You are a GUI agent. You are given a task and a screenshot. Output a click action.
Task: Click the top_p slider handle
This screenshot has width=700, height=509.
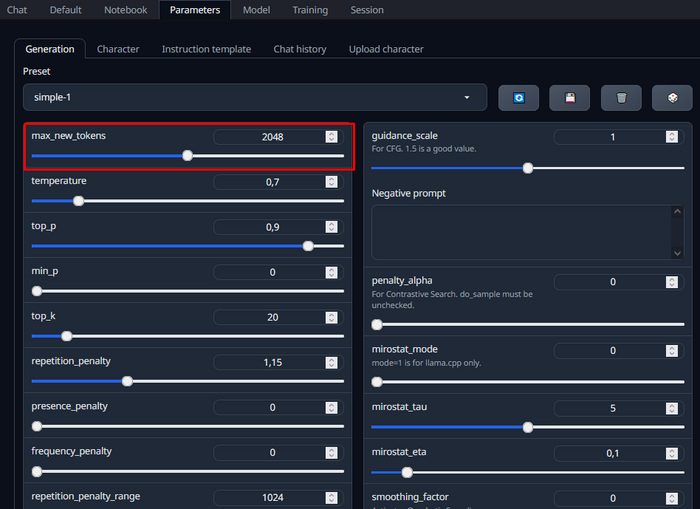click(x=308, y=246)
